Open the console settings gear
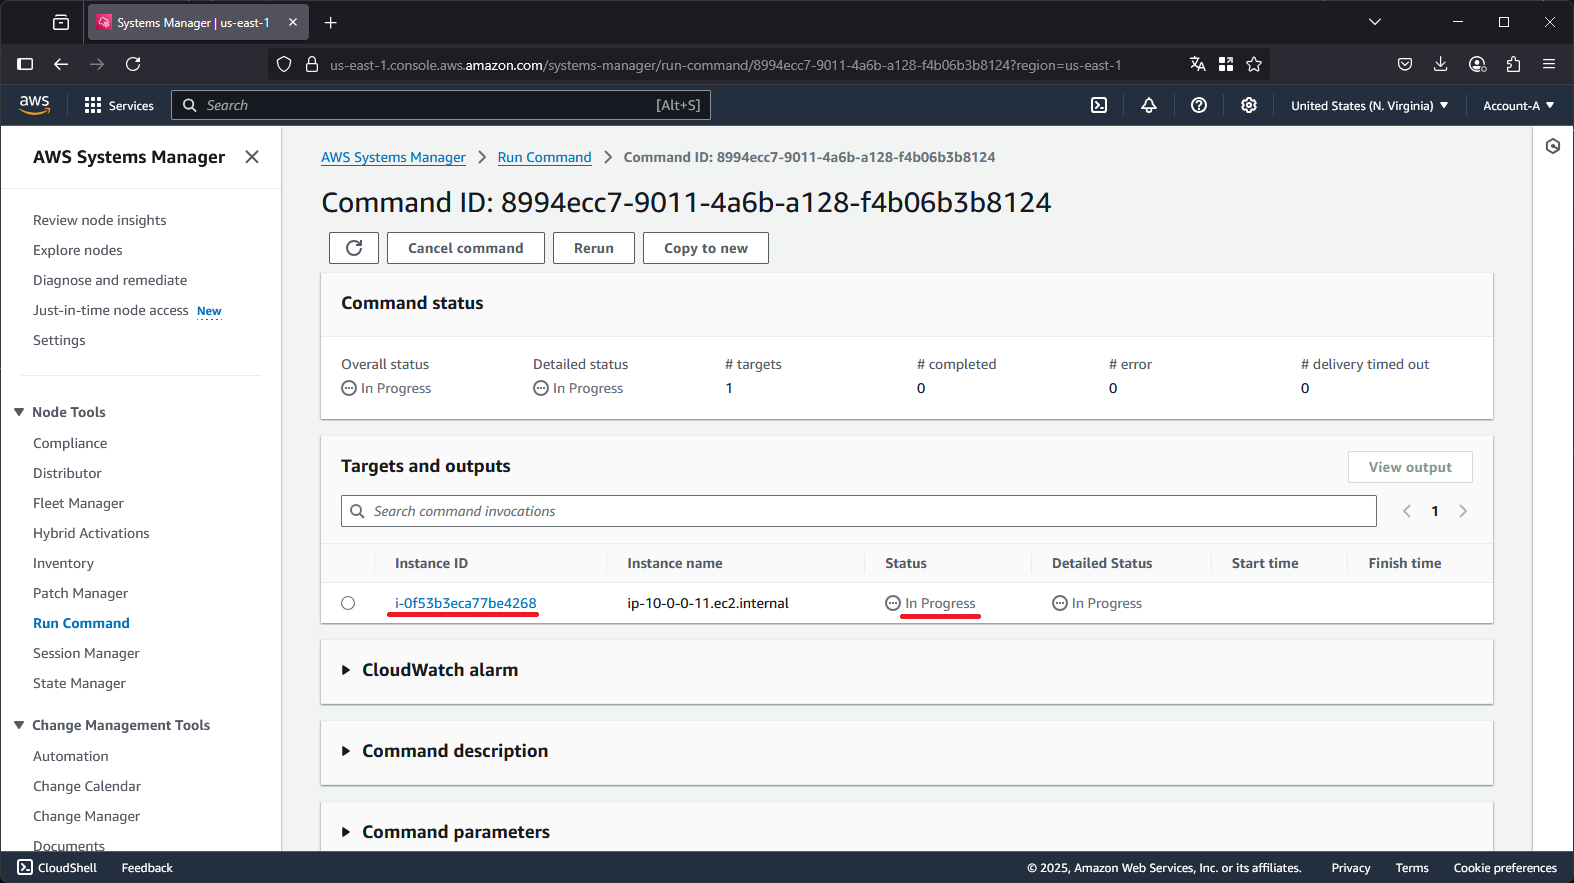The height and width of the screenshot is (883, 1574). click(x=1249, y=105)
